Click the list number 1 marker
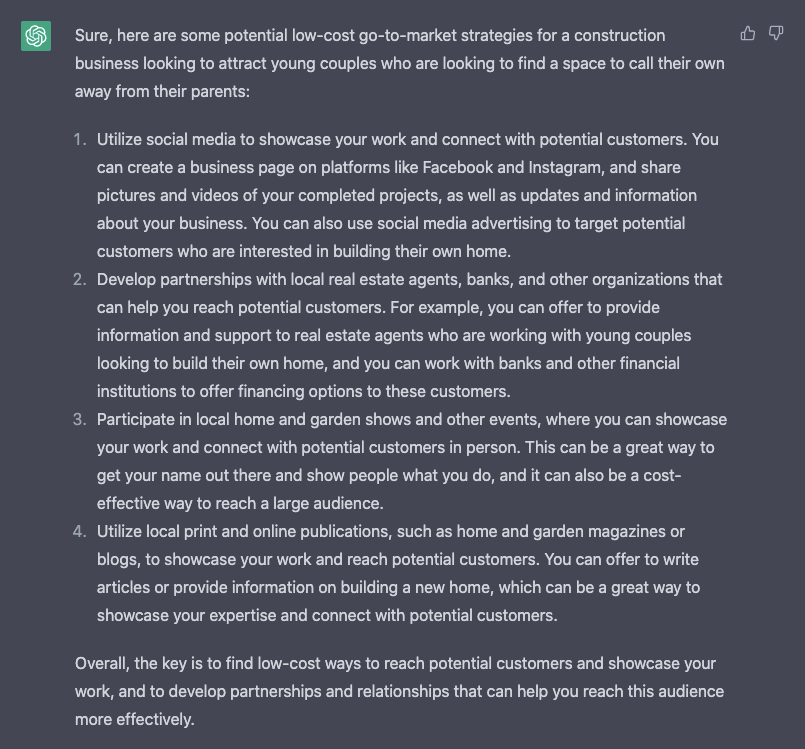The width and height of the screenshot is (805, 749). point(80,140)
